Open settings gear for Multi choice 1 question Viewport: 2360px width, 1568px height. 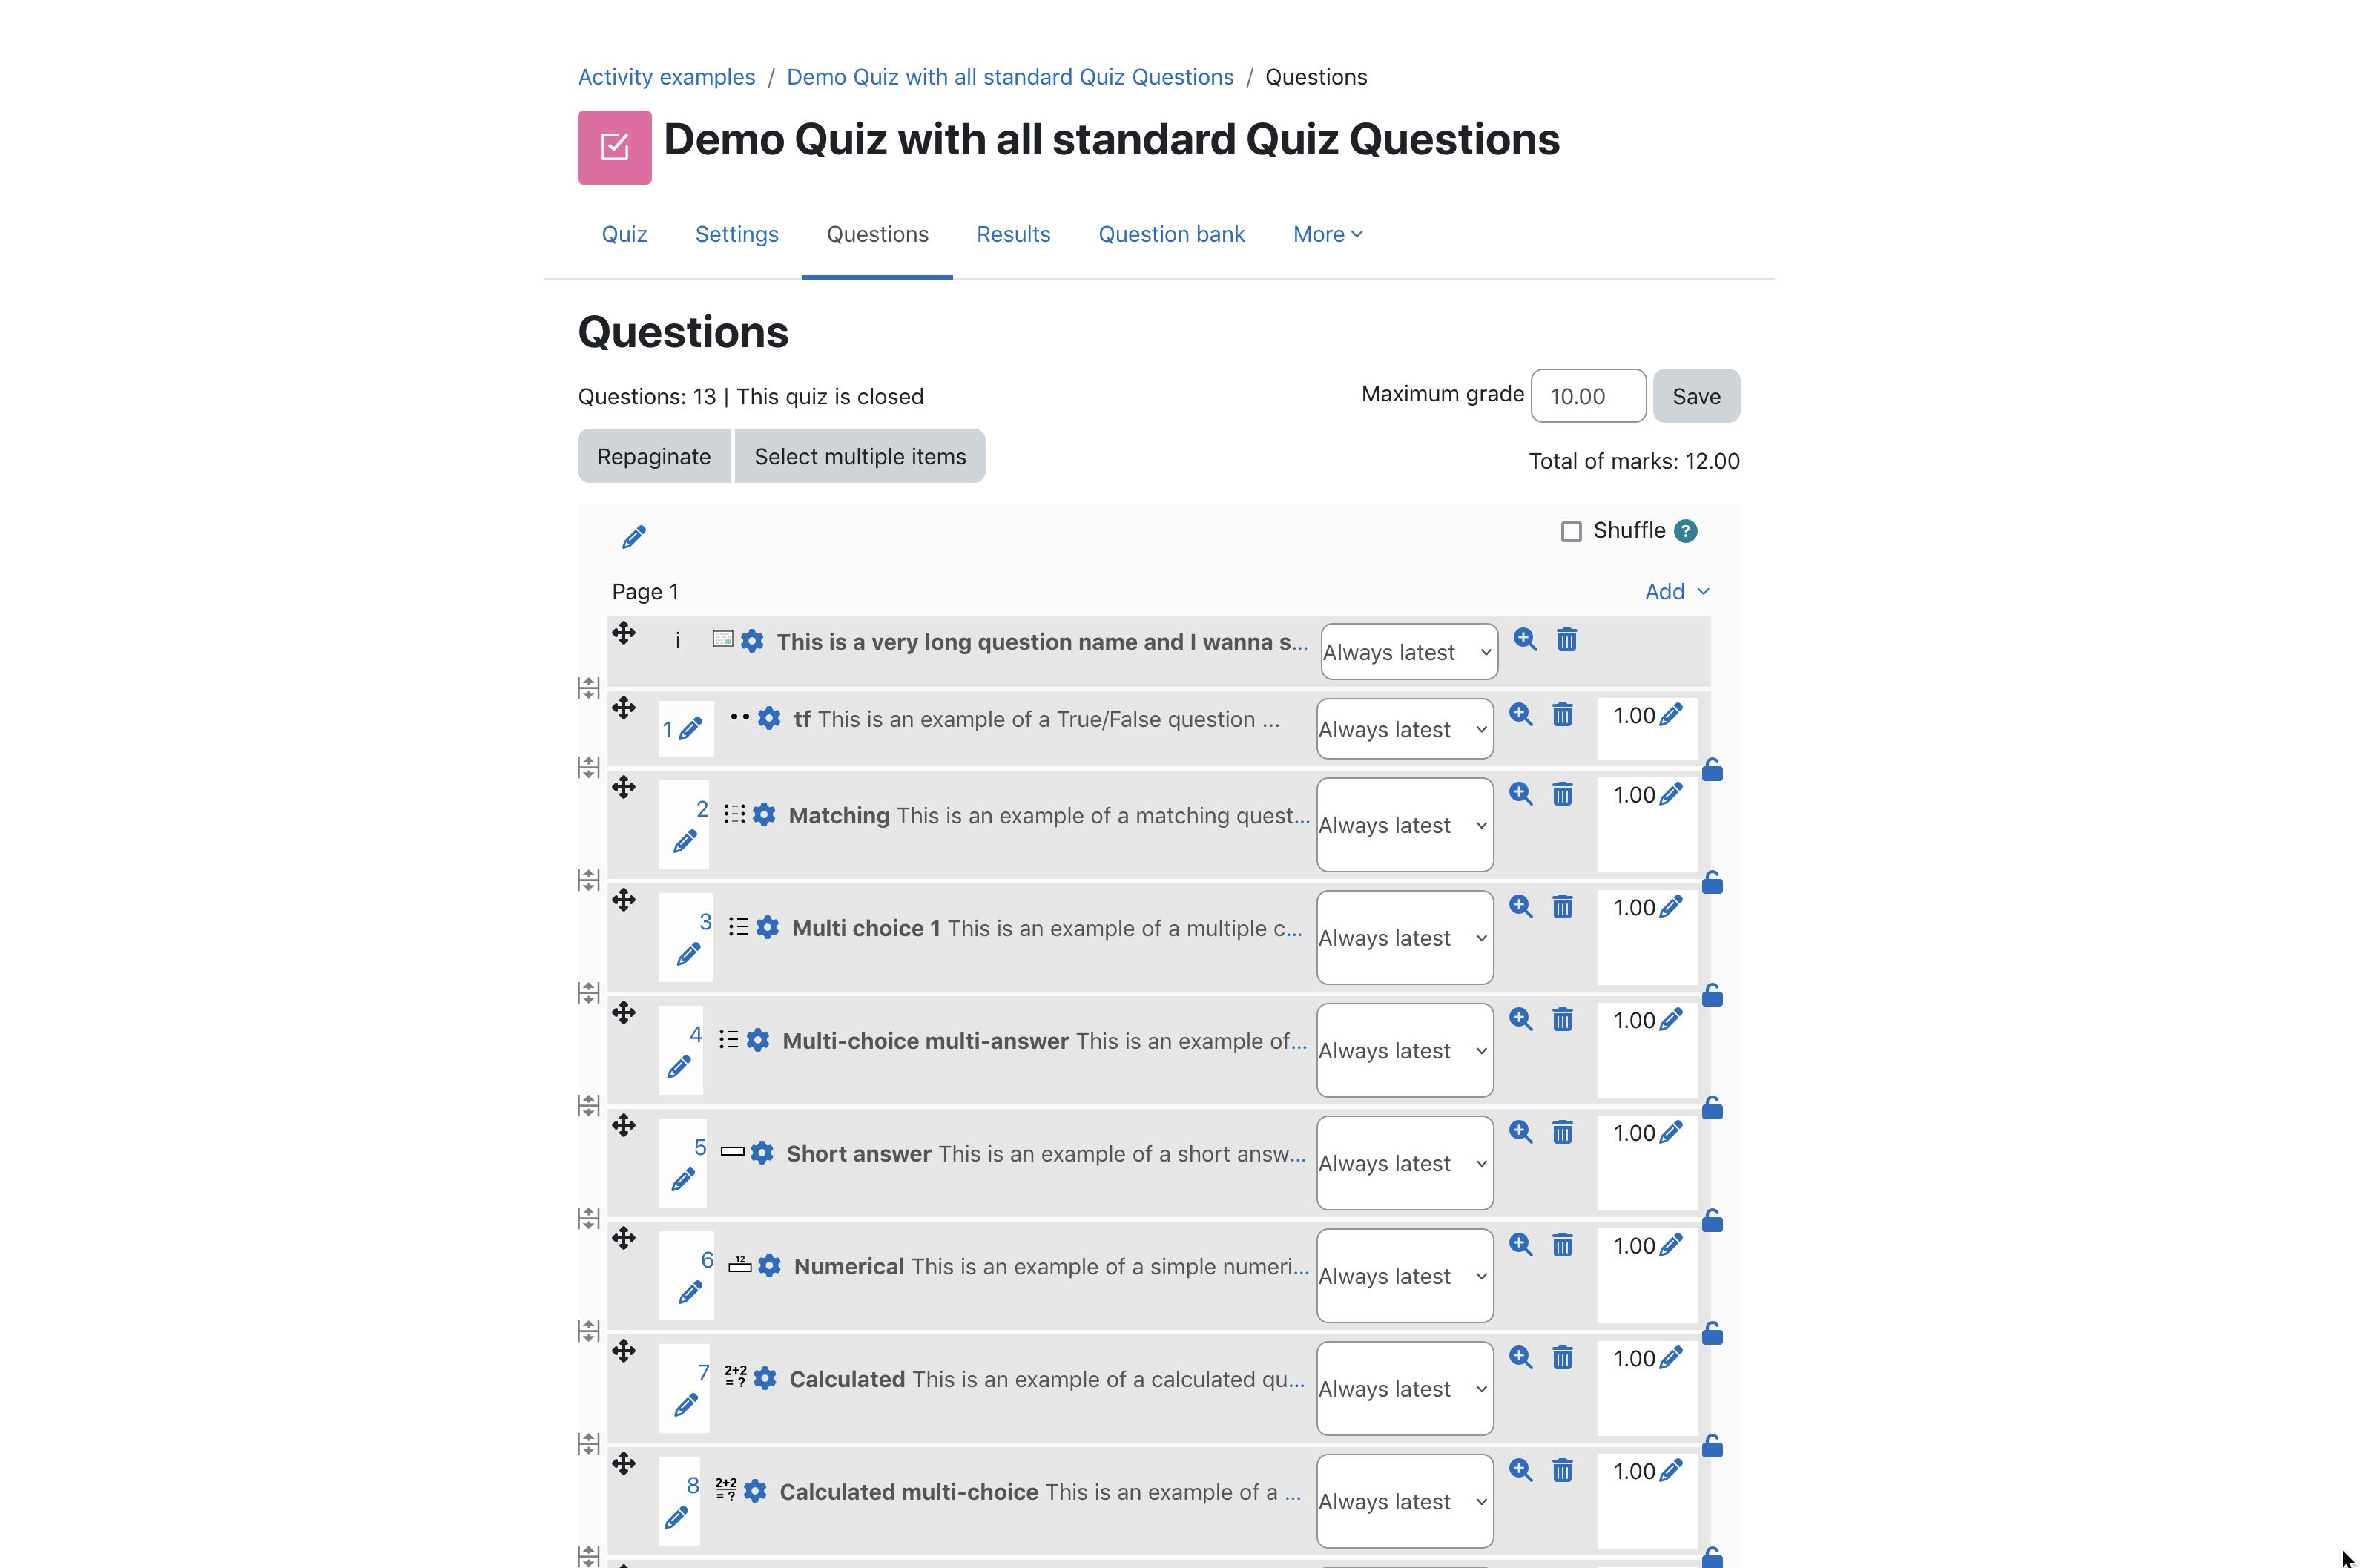(767, 927)
